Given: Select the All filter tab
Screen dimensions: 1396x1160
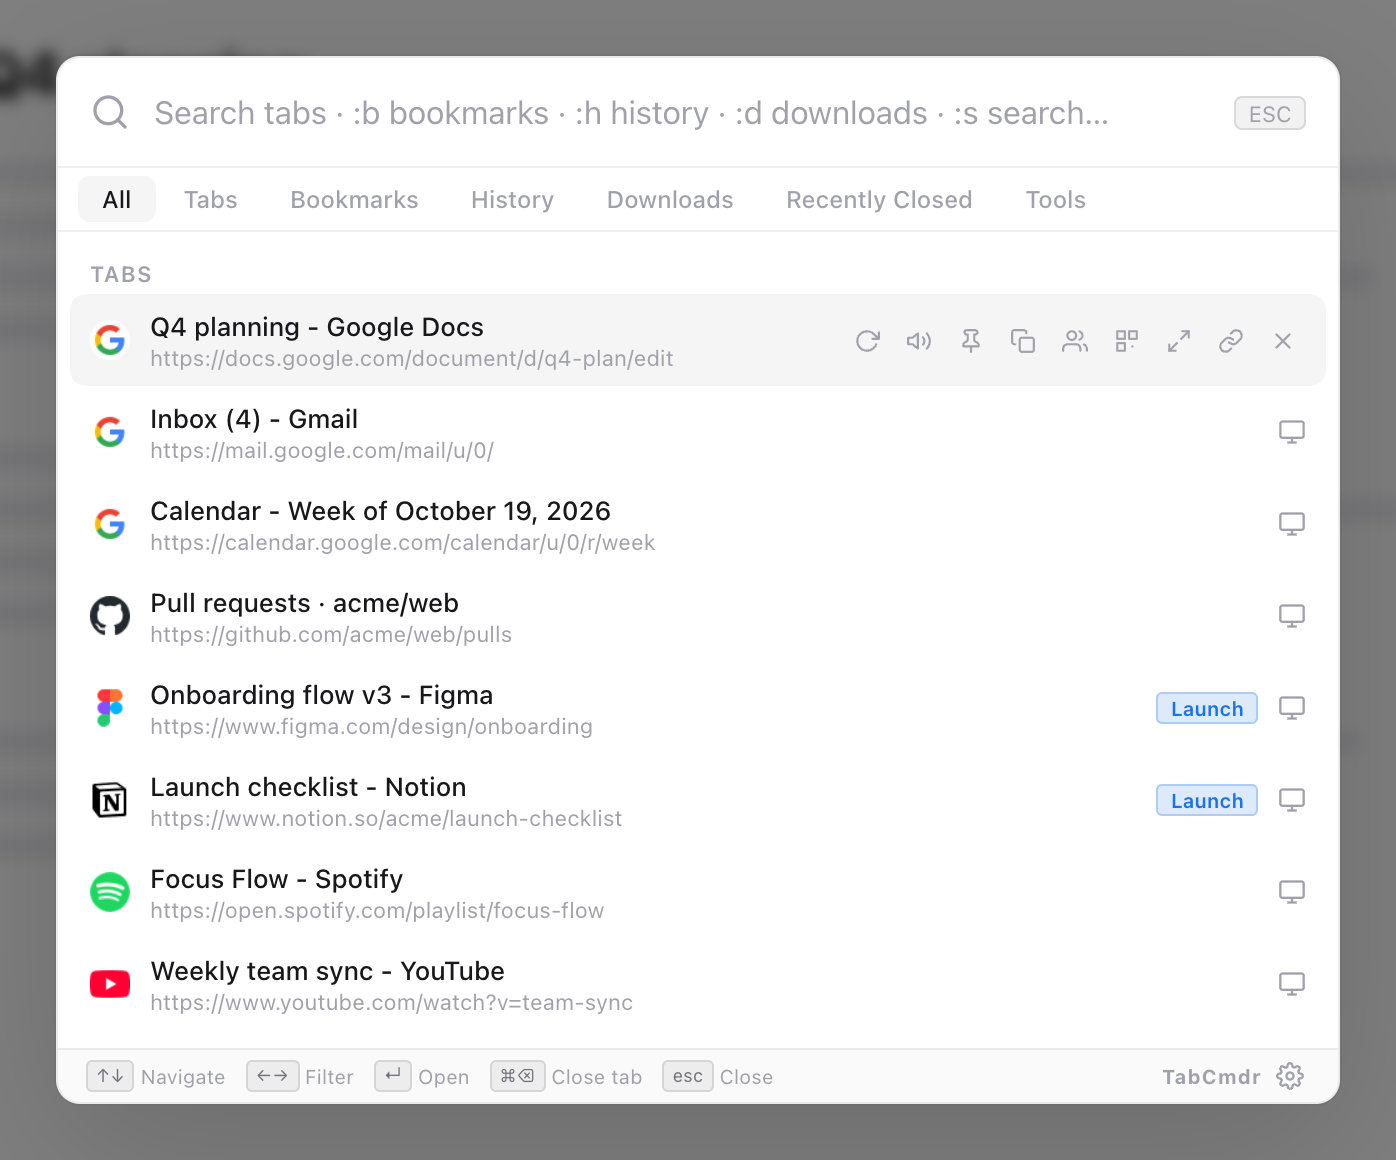Looking at the screenshot, I should click(x=117, y=199).
